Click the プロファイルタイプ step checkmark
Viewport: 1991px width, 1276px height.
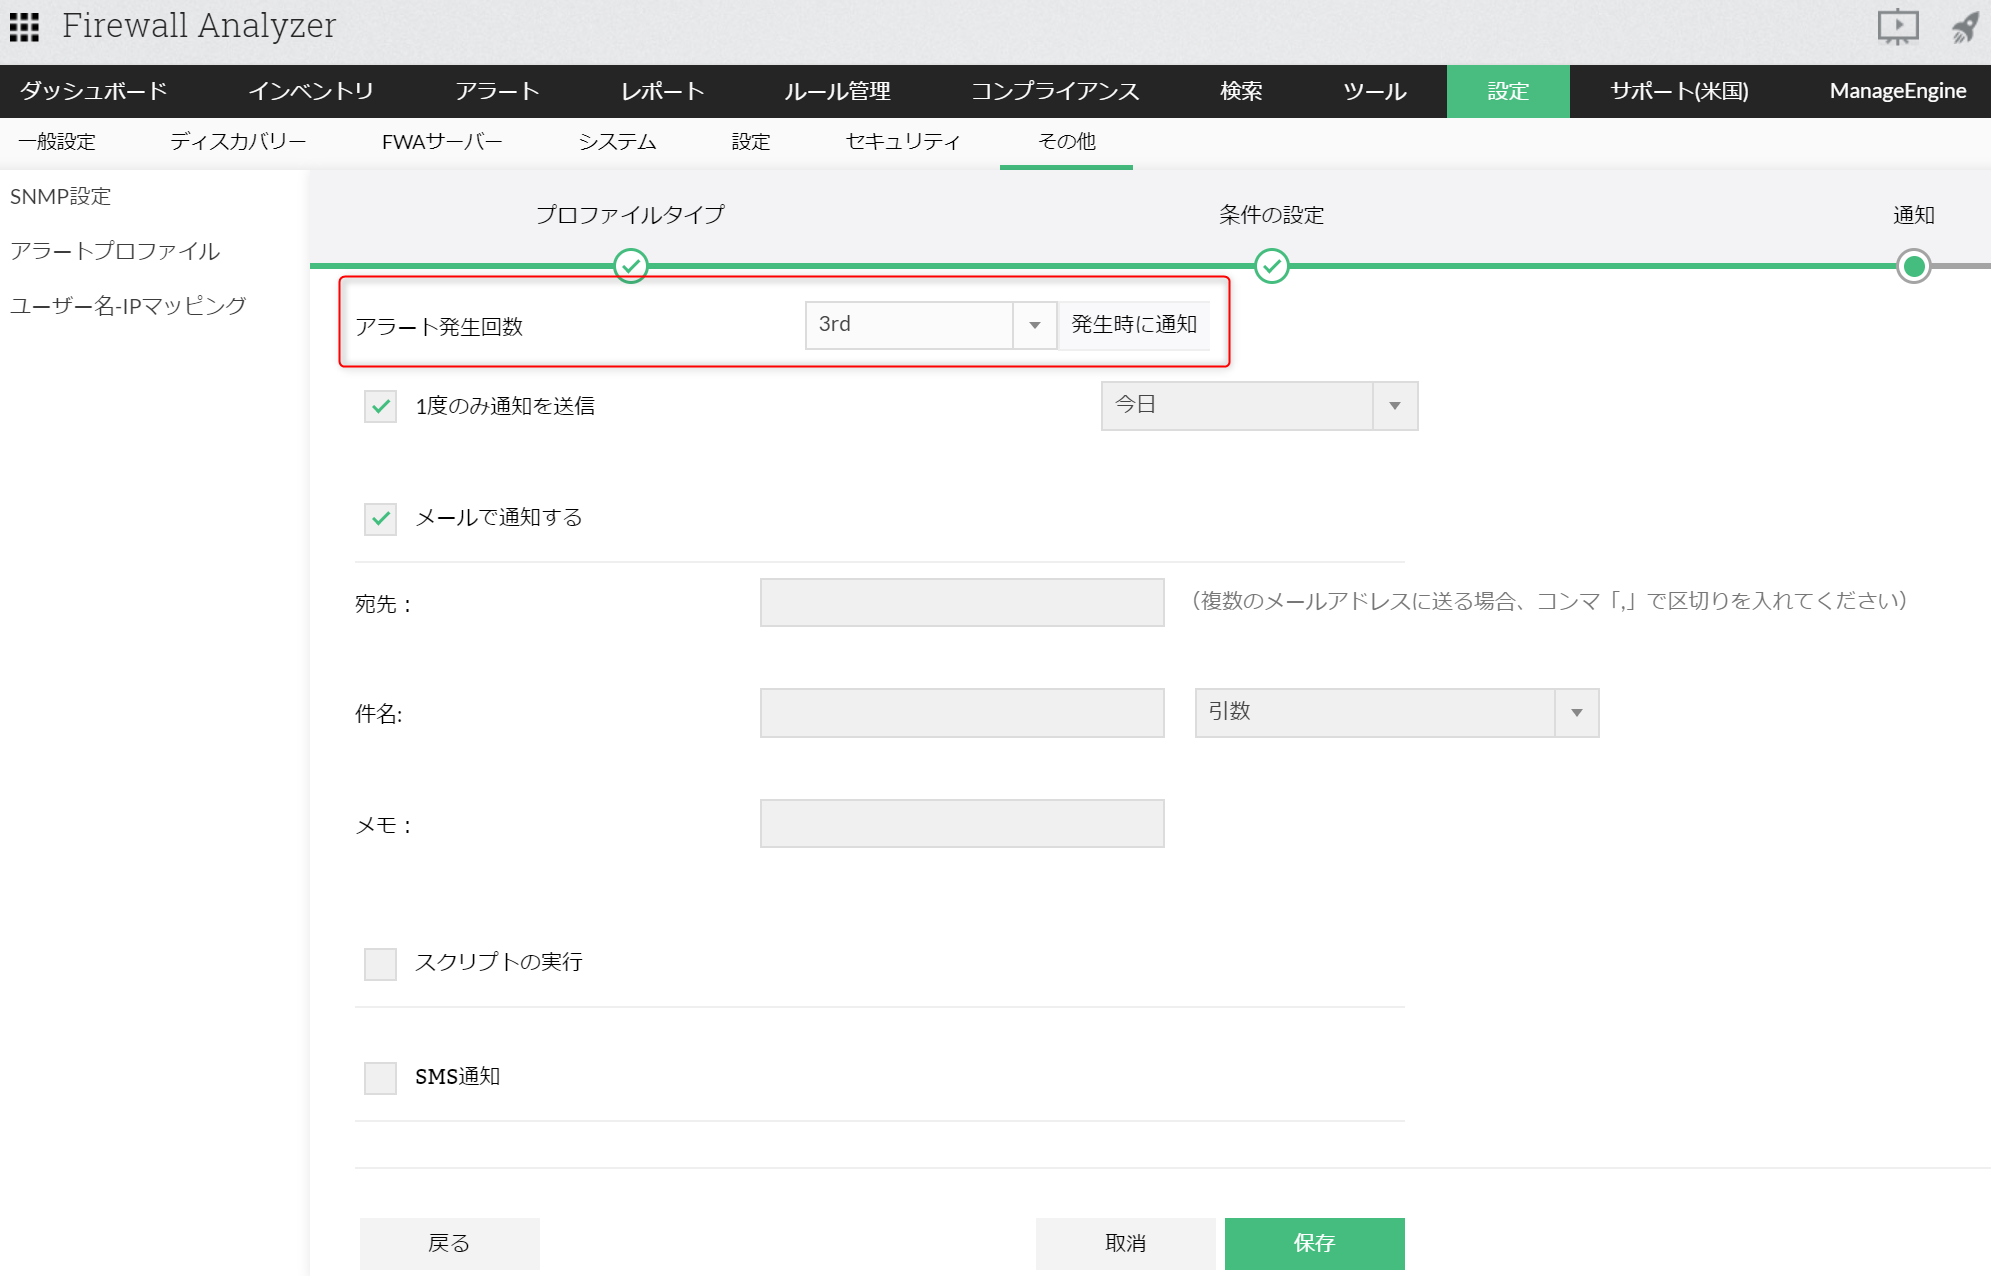[x=631, y=266]
